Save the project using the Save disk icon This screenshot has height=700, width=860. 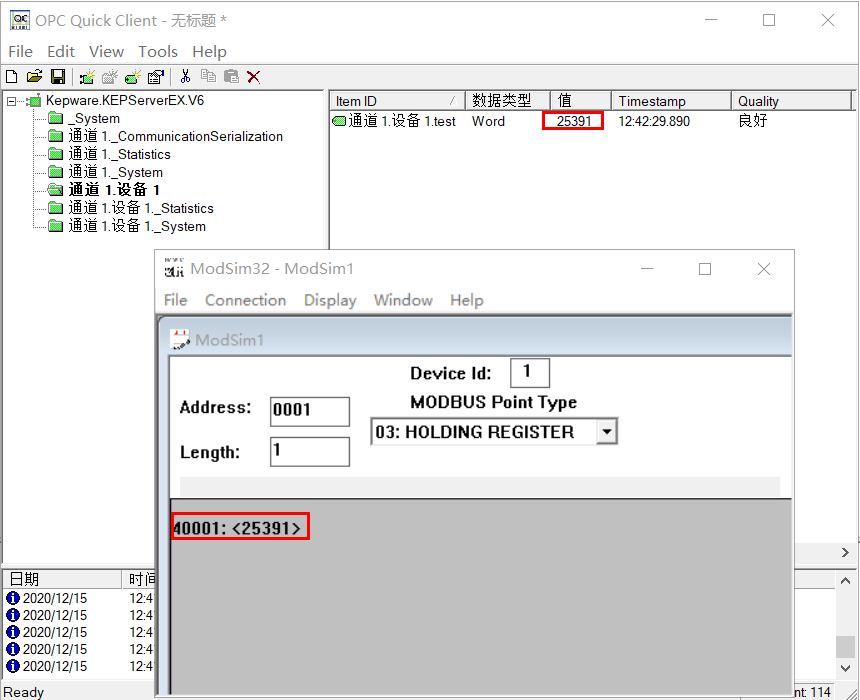pos(58,76)
